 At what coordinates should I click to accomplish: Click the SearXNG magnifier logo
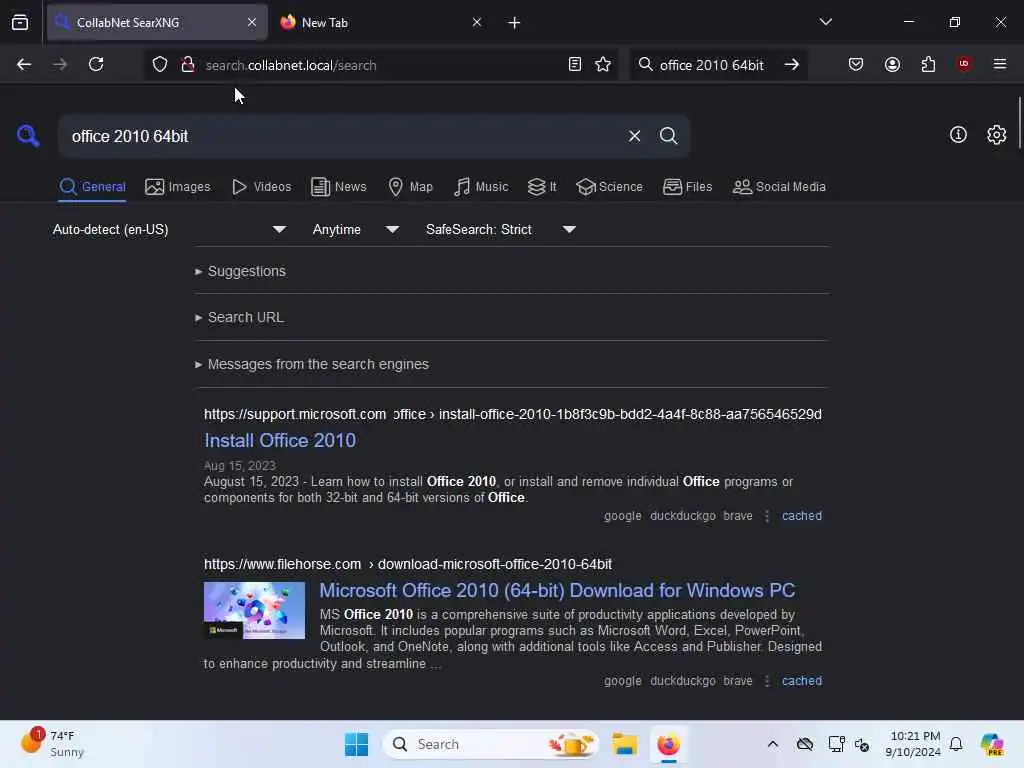[27, 136]
